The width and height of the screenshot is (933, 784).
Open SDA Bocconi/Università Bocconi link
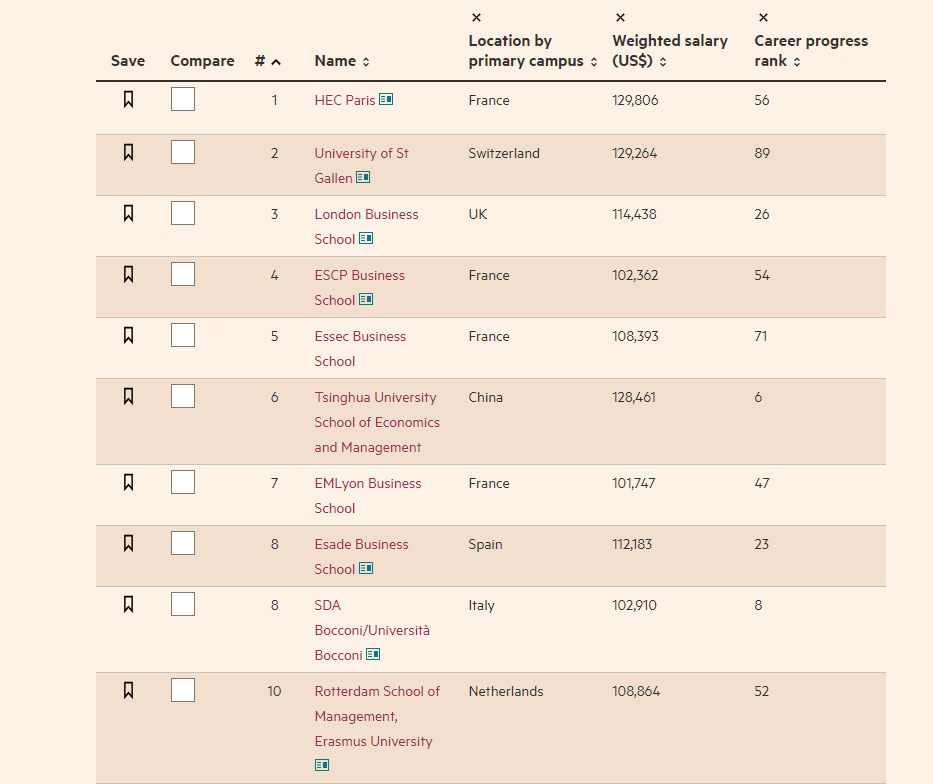372,630
